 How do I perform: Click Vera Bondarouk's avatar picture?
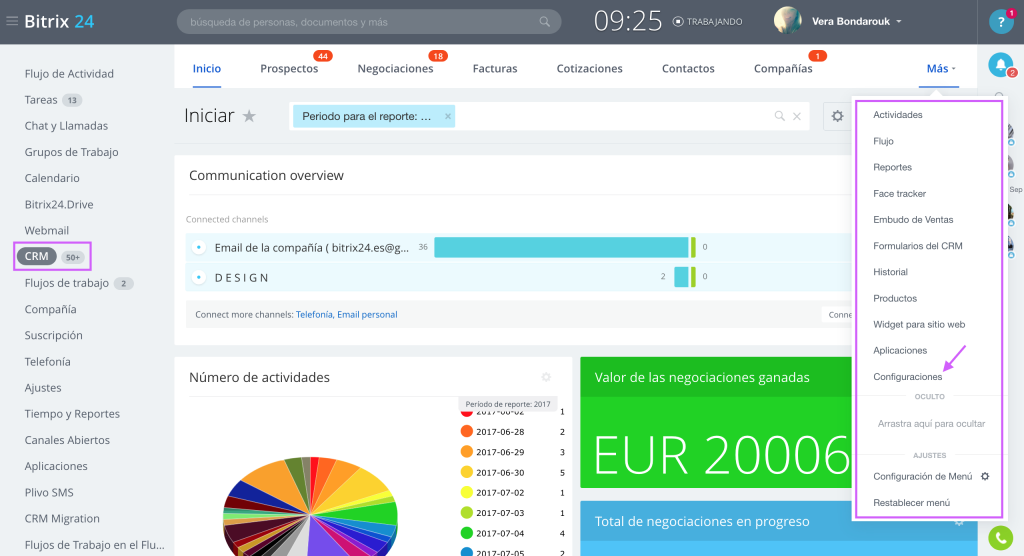[788, 21]
